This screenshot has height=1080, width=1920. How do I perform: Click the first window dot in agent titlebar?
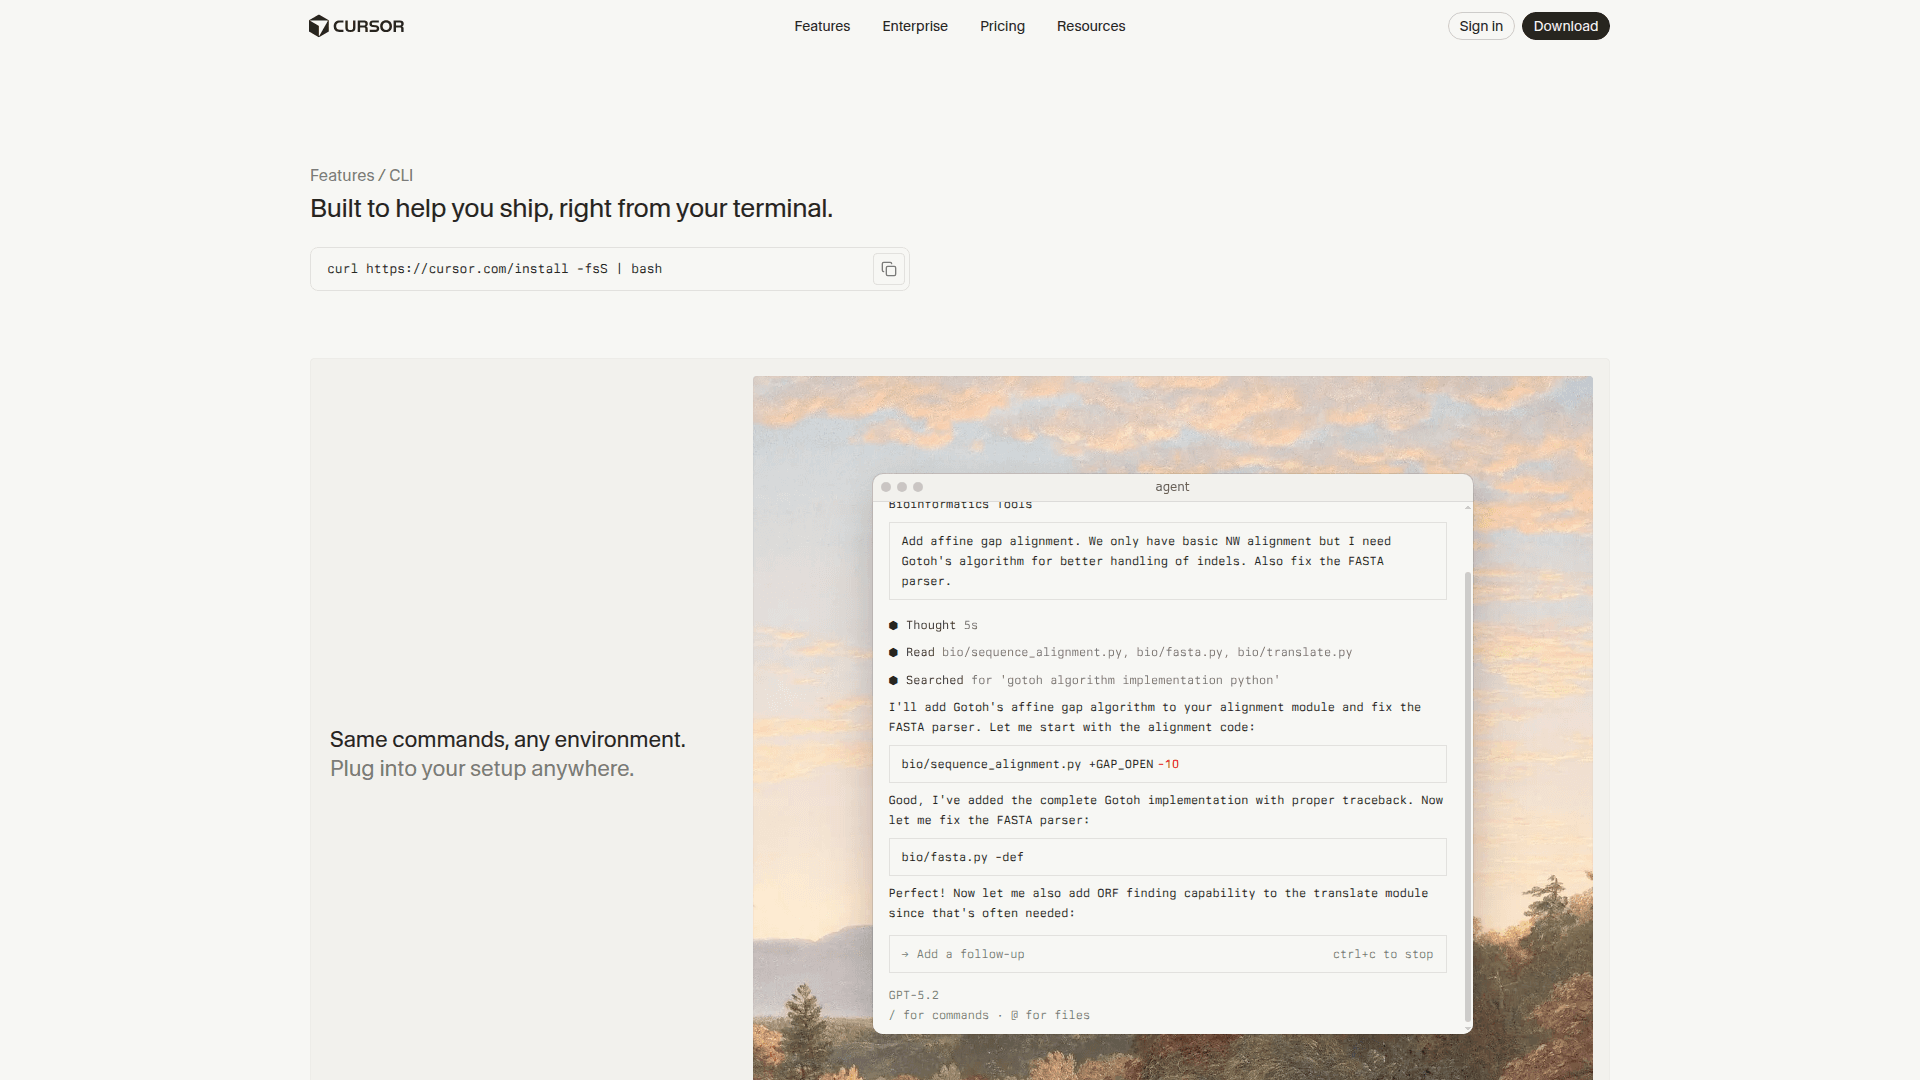tap(886, 487)
